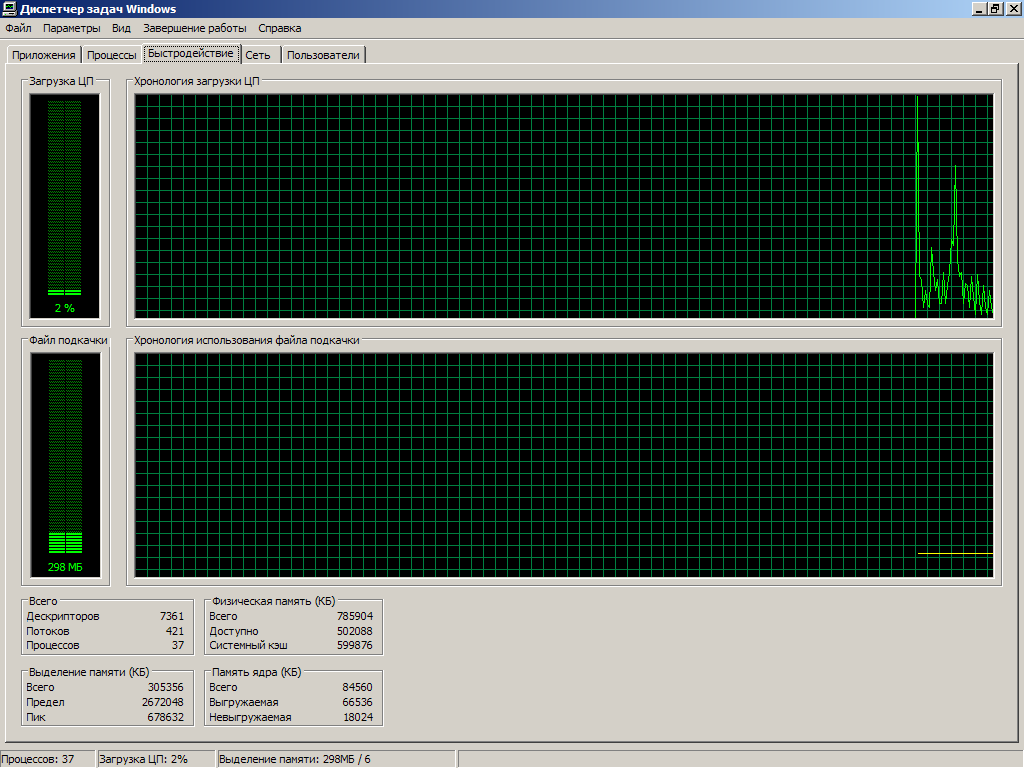This screenshot has width=1024, height=768.
Task: Select the Быстродействие tab
Action: click(190, 53)
